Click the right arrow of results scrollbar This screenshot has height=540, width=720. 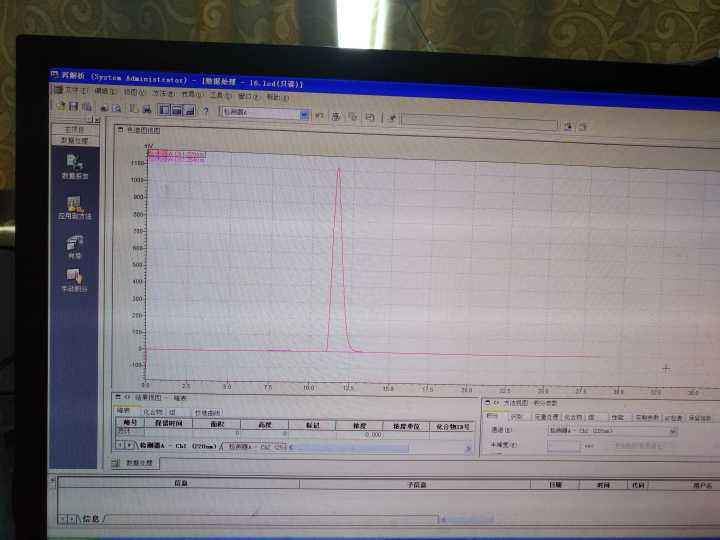(469, 450)
